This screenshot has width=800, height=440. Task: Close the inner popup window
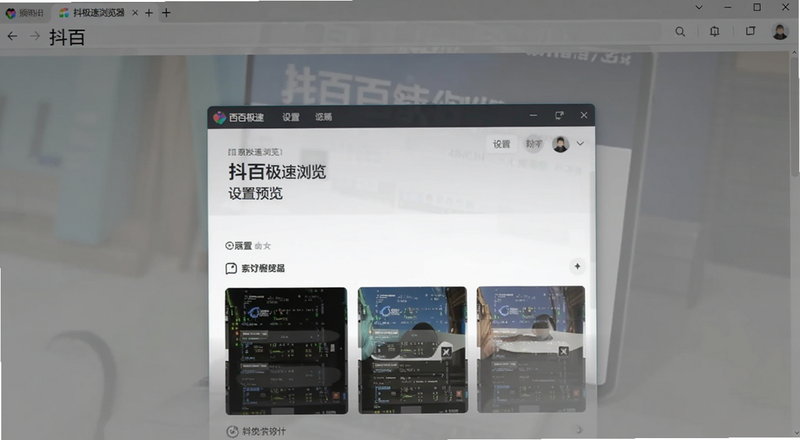click(584, 115)
